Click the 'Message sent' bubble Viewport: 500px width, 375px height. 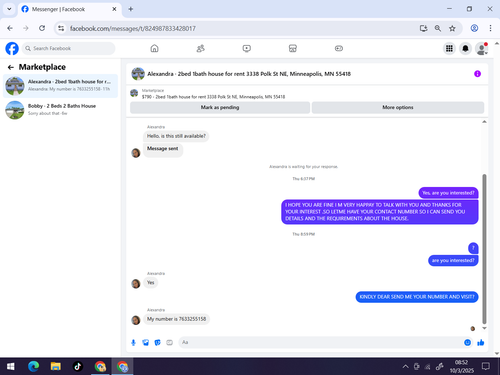(163, 149)
